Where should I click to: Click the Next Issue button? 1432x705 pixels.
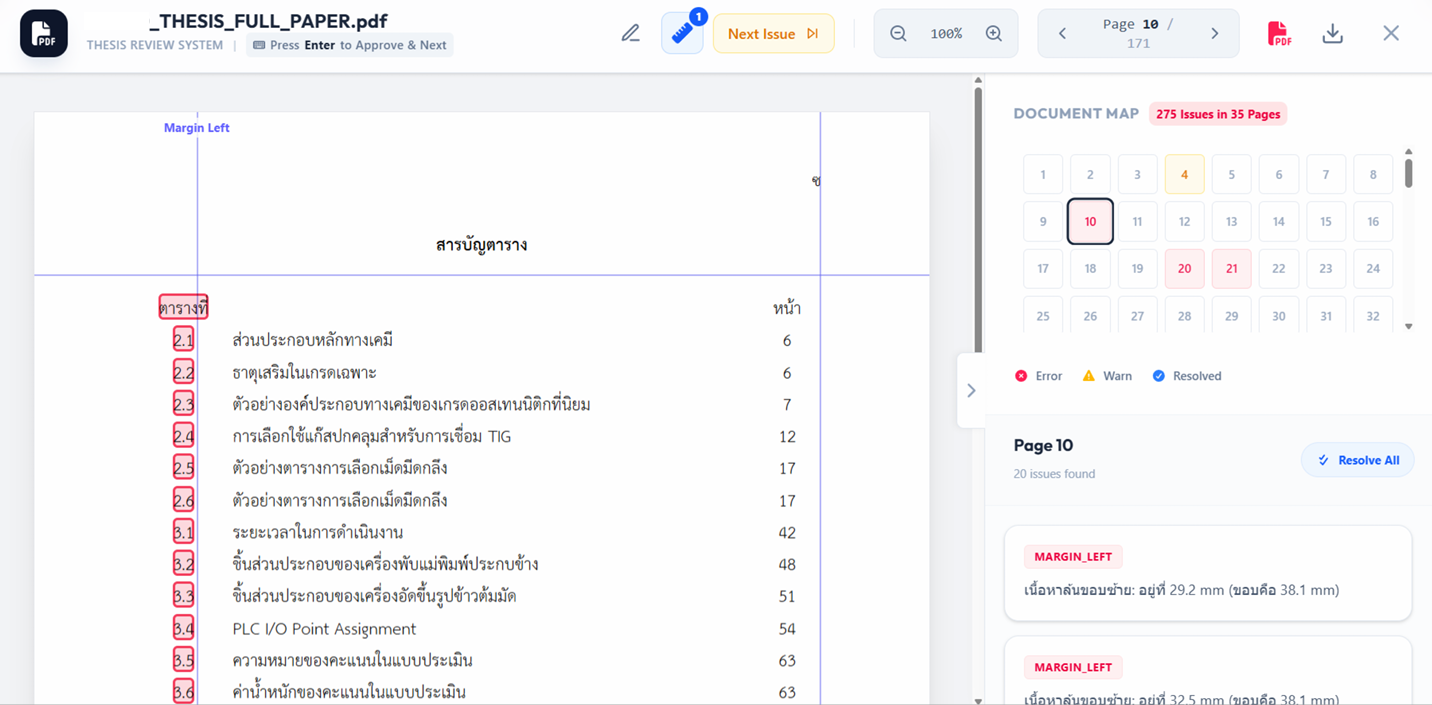tap(773, 34)
